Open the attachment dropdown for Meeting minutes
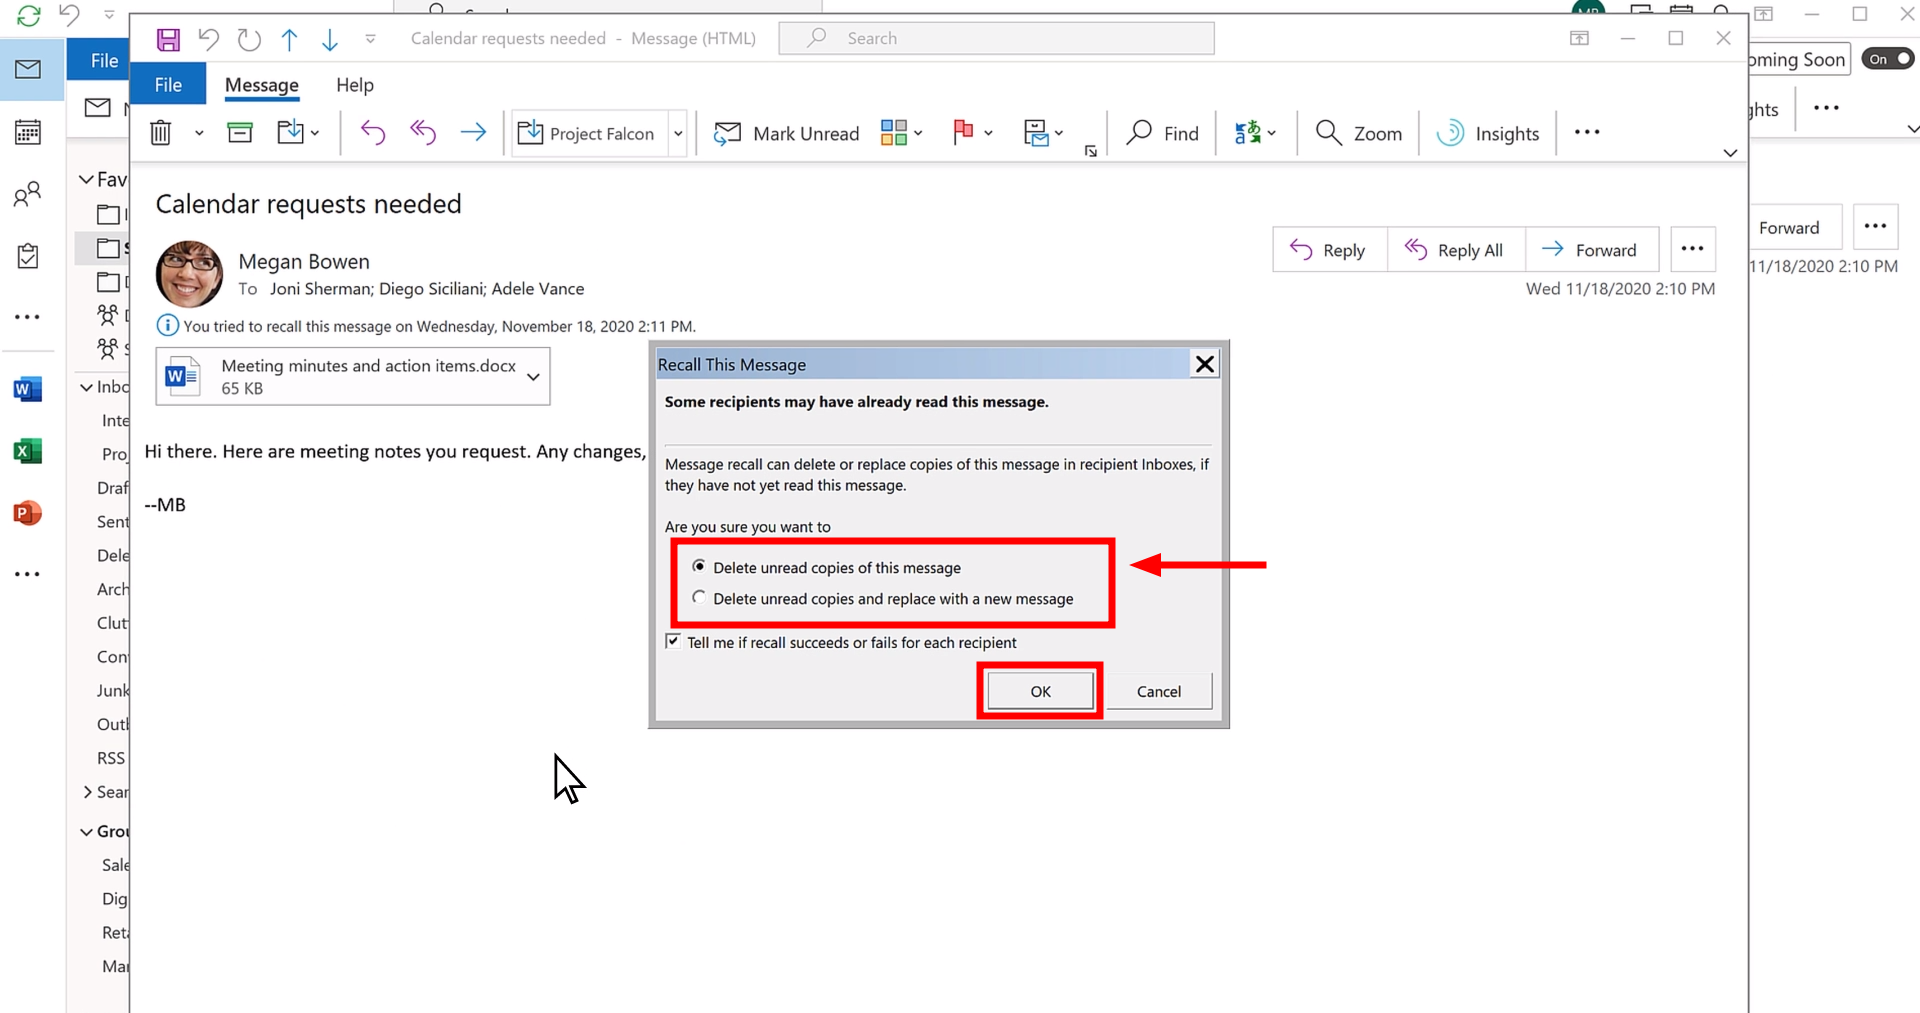Image resolution: width=1920 pixels, height=1013 pixels. (x=533, y=377)
